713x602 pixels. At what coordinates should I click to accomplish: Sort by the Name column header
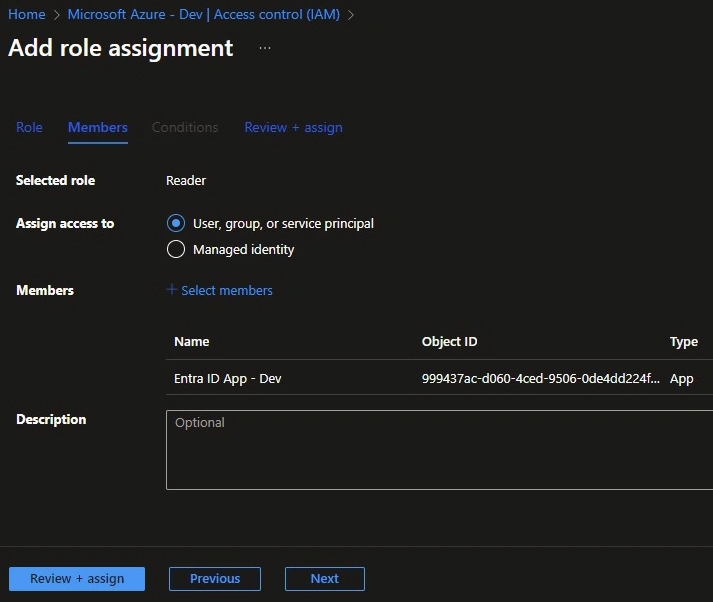(x=191, y=341)
